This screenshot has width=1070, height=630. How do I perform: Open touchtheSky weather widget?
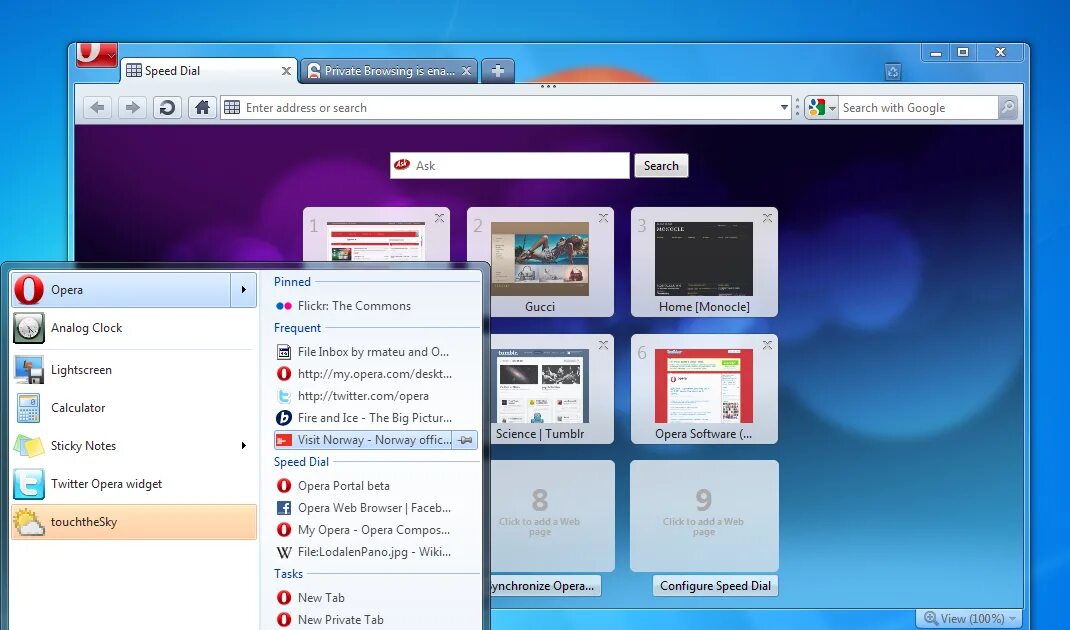134,521
